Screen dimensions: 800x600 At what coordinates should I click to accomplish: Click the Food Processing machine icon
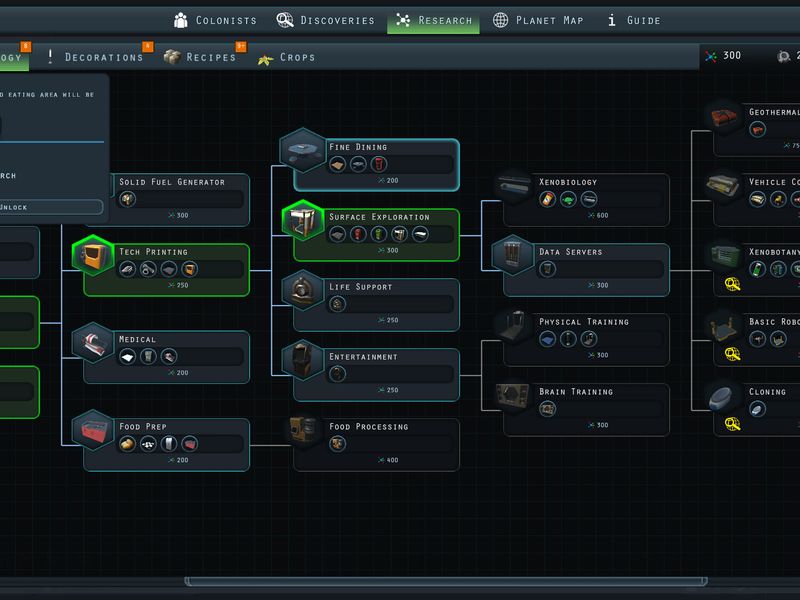point(303,430)
